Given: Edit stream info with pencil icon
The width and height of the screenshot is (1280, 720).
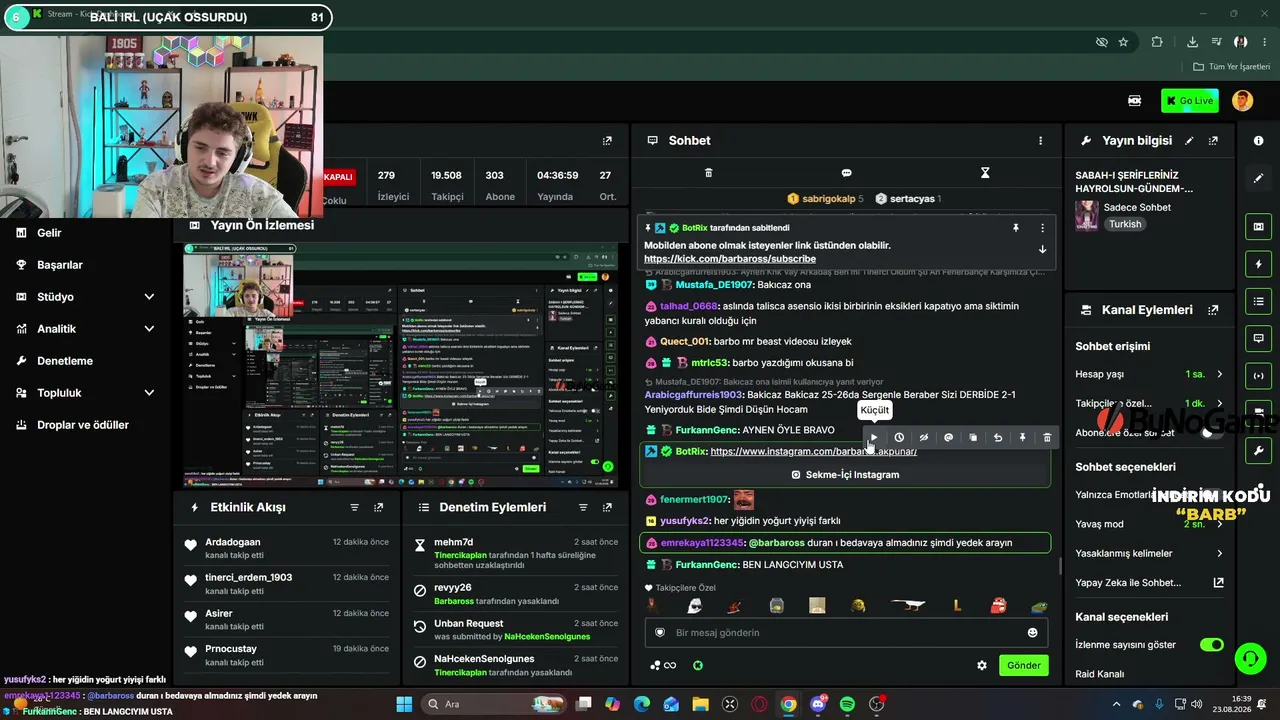Looking at the screenshot, I should click(1189, 141).
